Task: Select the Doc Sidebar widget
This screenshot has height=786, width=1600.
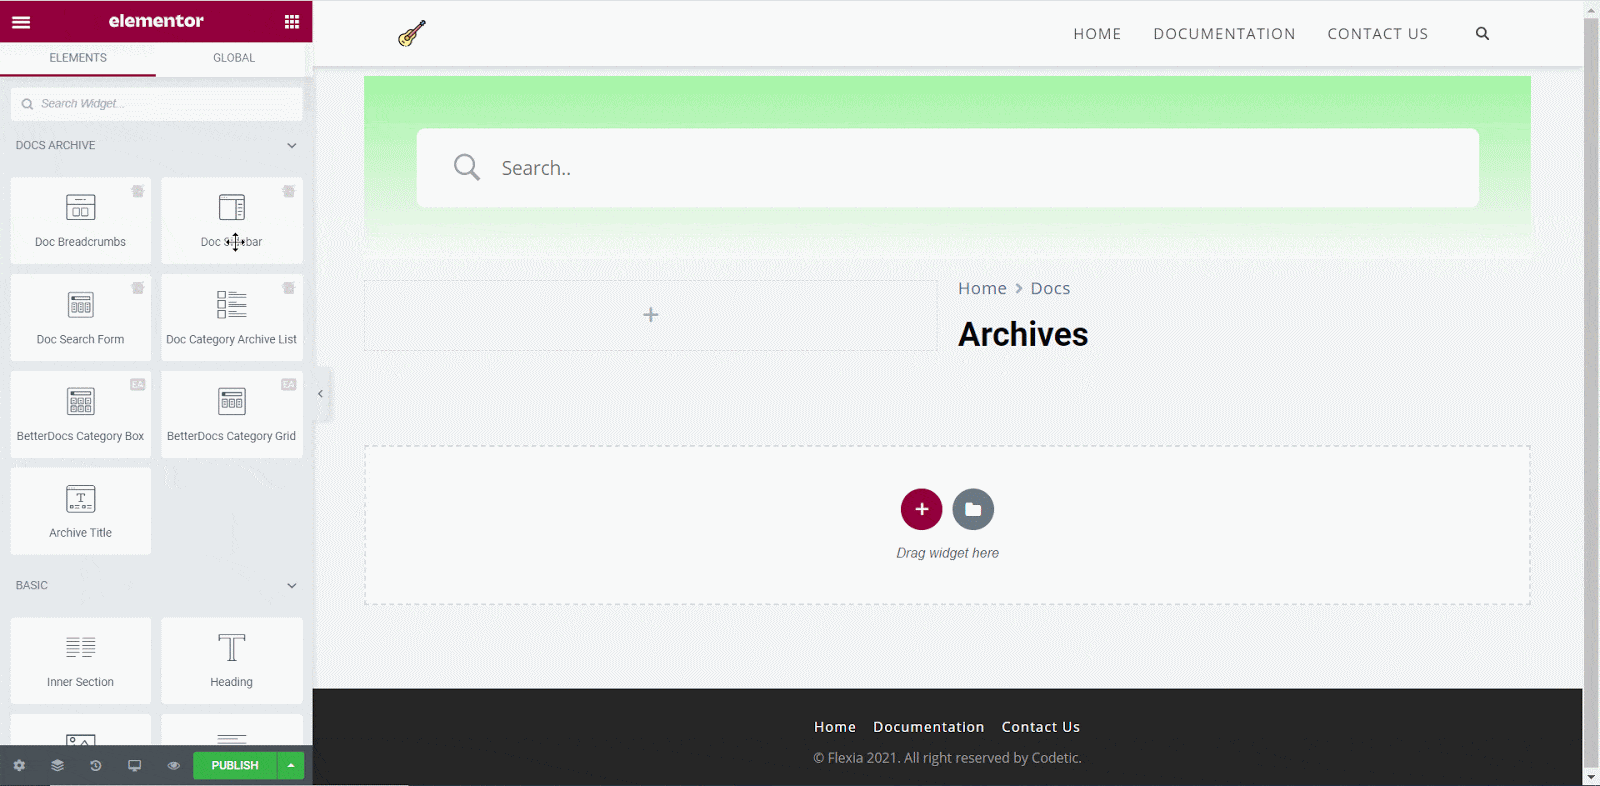Action: [x=232, y=220]
